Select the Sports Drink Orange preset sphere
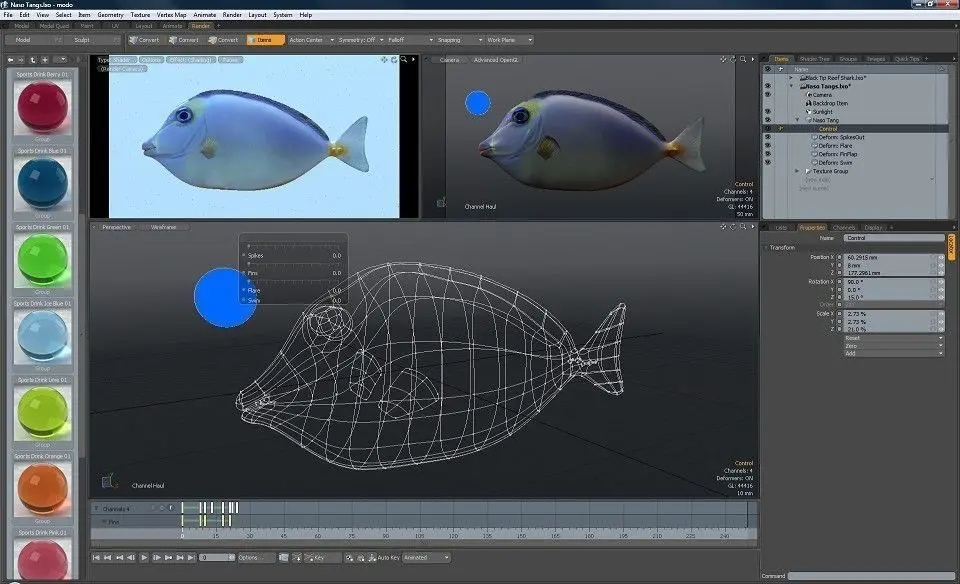Viewport: 960px width, 584px height. [x=42, y=489]
